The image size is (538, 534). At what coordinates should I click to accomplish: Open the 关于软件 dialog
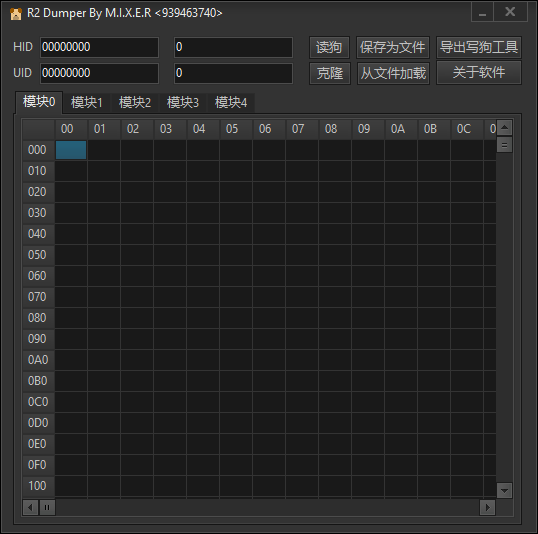click(479, 73)
